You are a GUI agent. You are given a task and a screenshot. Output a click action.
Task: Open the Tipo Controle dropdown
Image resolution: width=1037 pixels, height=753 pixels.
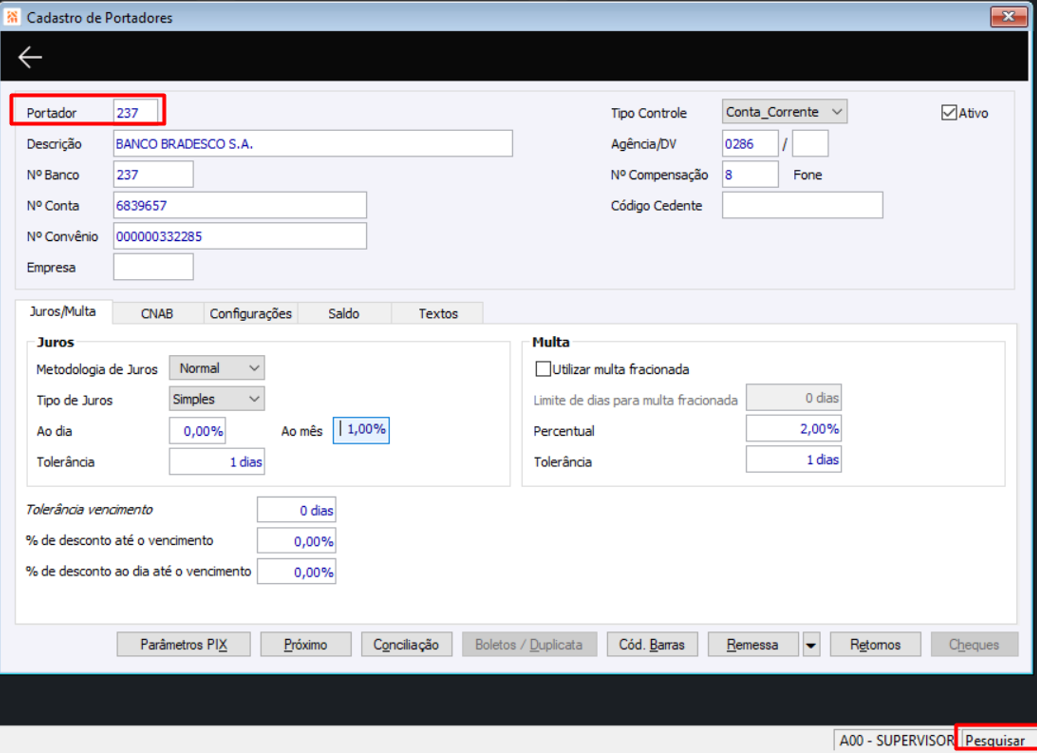[x=784, y=112]
